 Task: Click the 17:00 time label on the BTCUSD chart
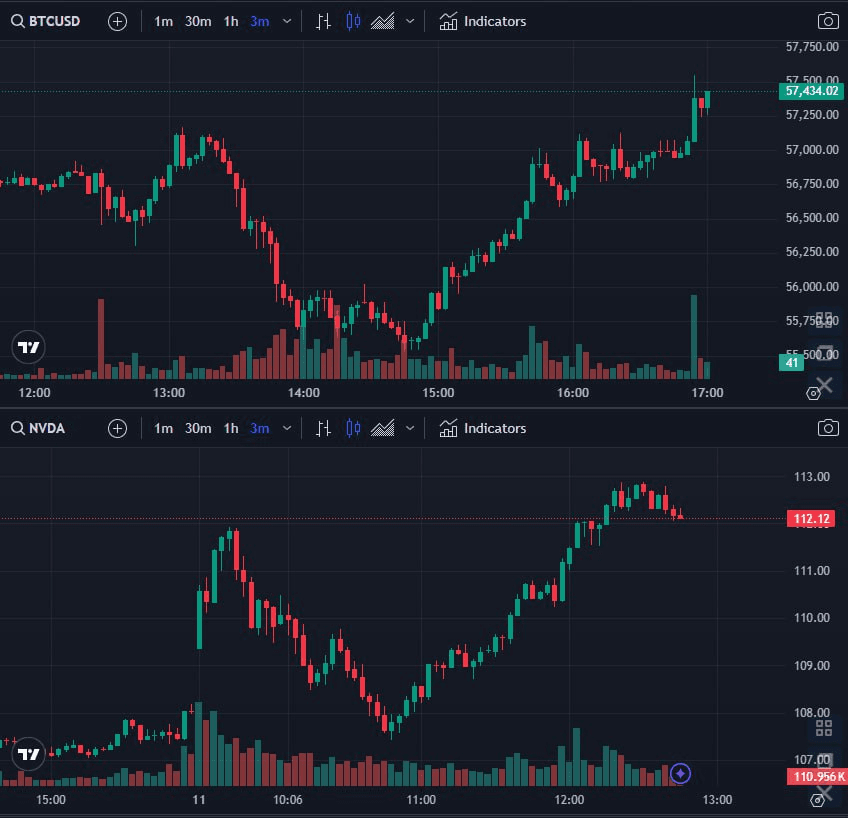(x=707, y=393)
